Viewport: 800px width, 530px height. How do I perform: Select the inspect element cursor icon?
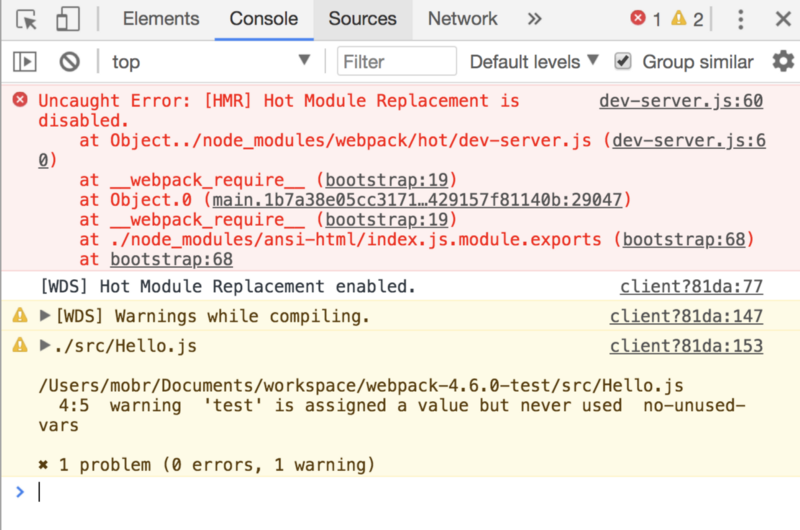click(27, 19)
